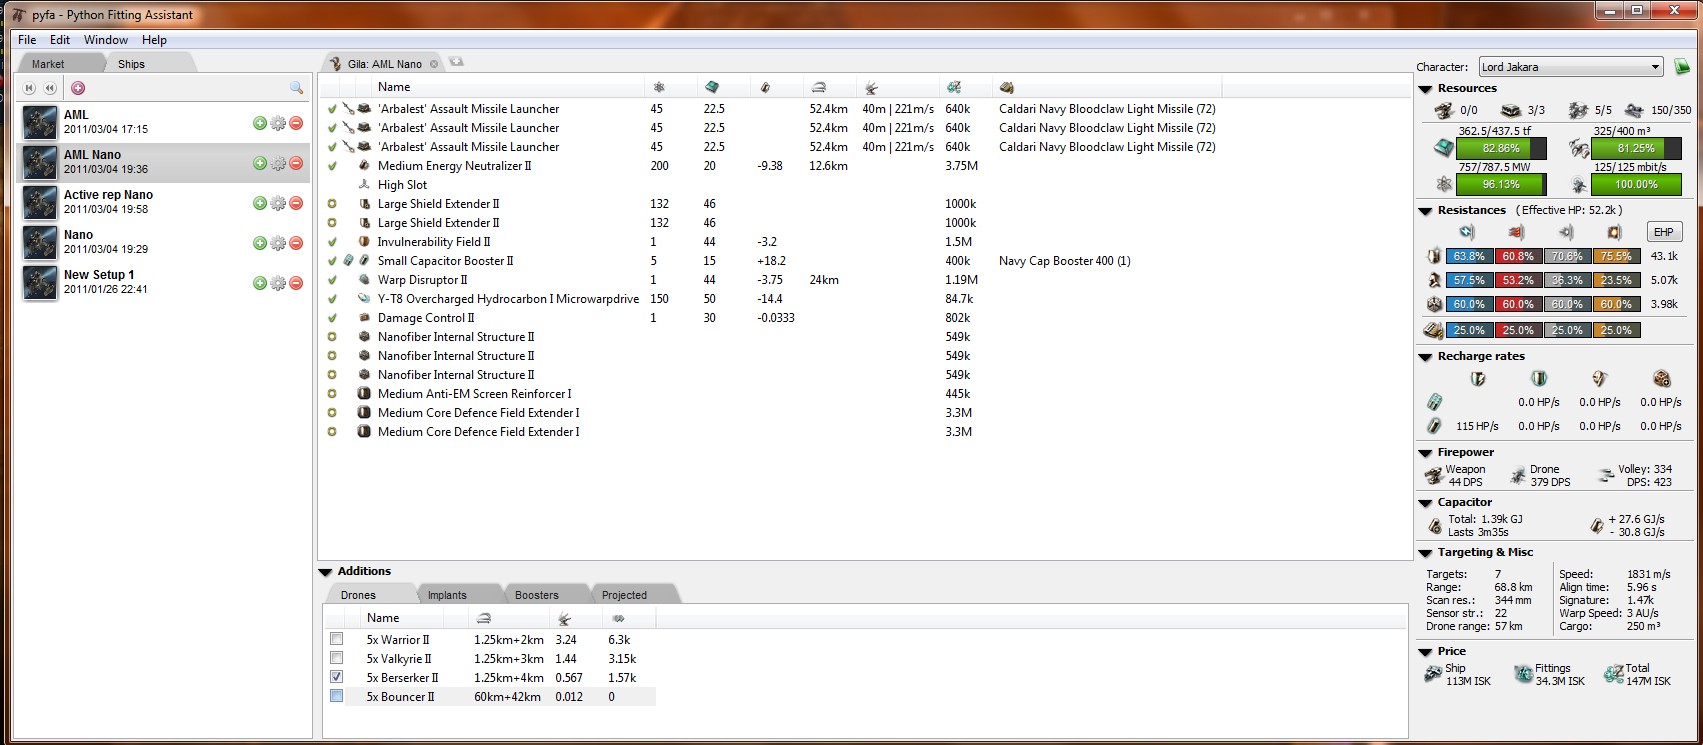Image resolution: width=1703 pixels, height=745 pixels.
Task: Click the ammo column header icon in module table
Action: [x=1006, y=87]
